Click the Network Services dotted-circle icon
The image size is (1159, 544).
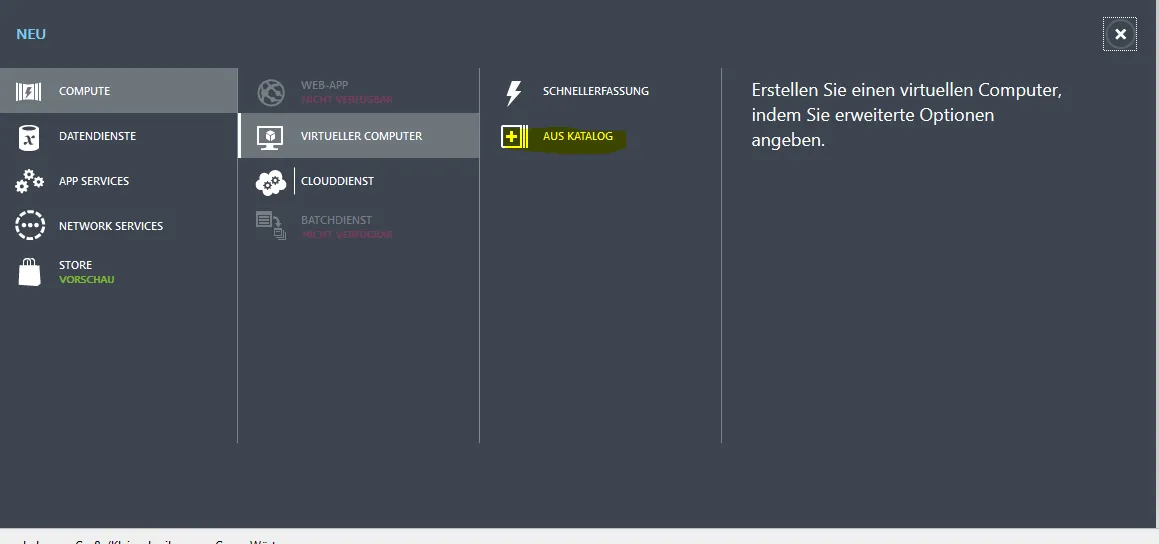point(30,225)
